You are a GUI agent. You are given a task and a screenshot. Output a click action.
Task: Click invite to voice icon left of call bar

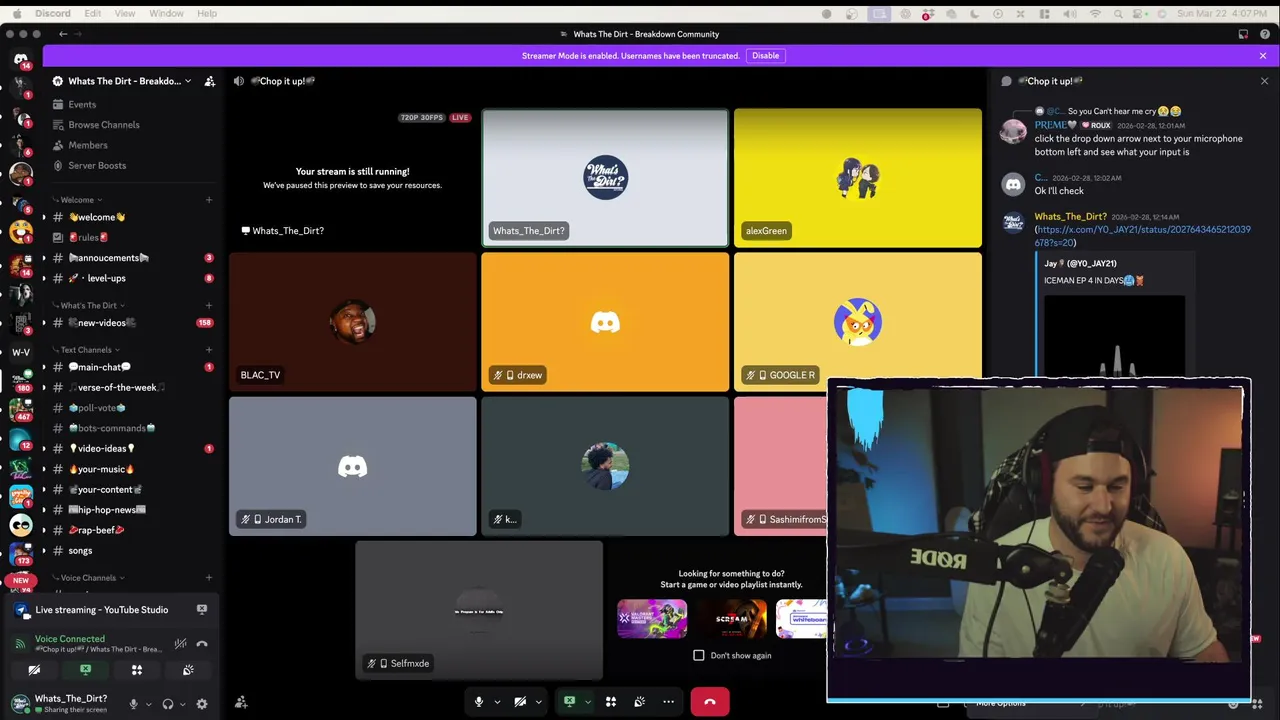[241, 703]
